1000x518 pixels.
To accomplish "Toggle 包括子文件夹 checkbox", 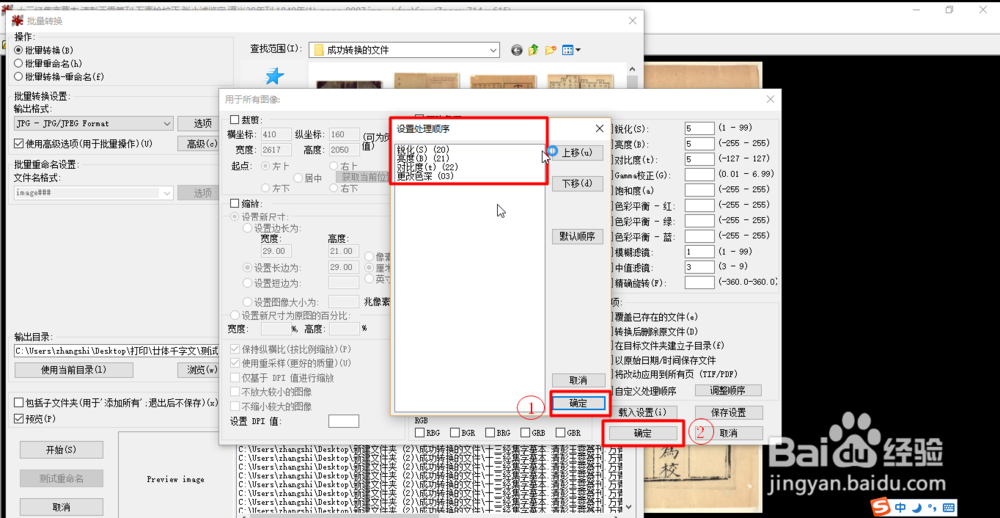I will [18, 403].
